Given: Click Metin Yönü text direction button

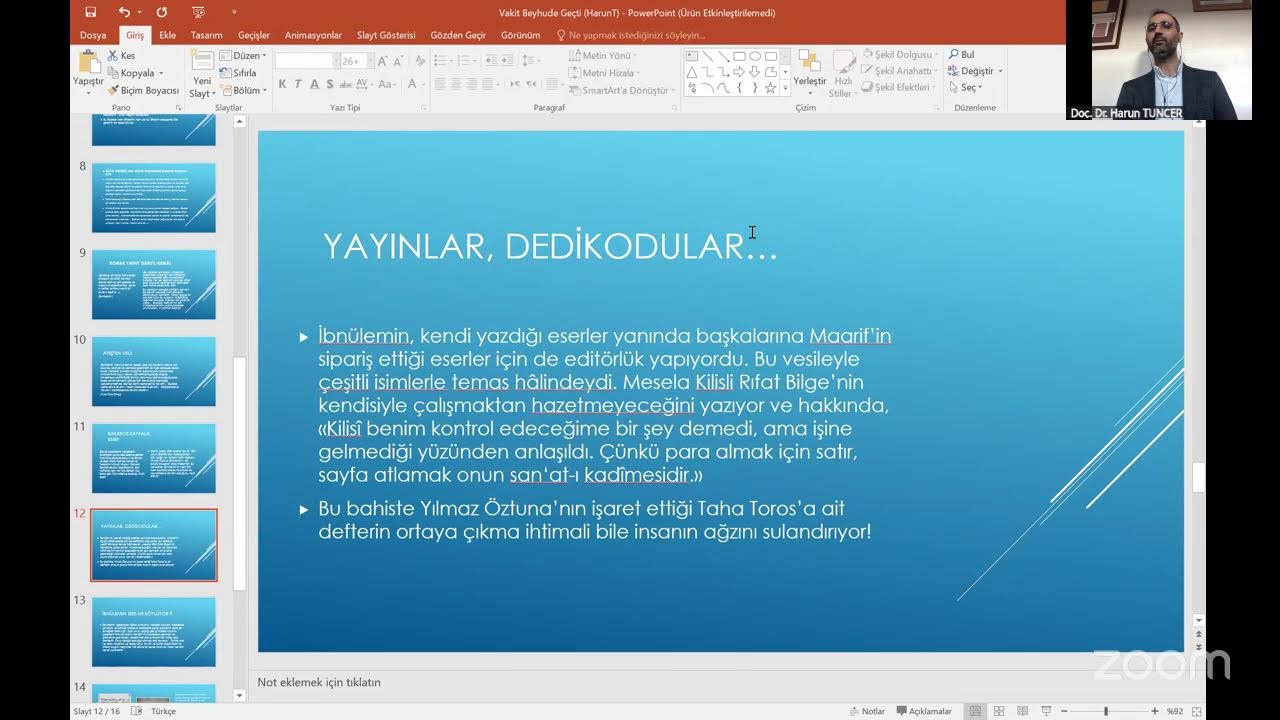Looking at the screenshot, I should tap(604, 56).
